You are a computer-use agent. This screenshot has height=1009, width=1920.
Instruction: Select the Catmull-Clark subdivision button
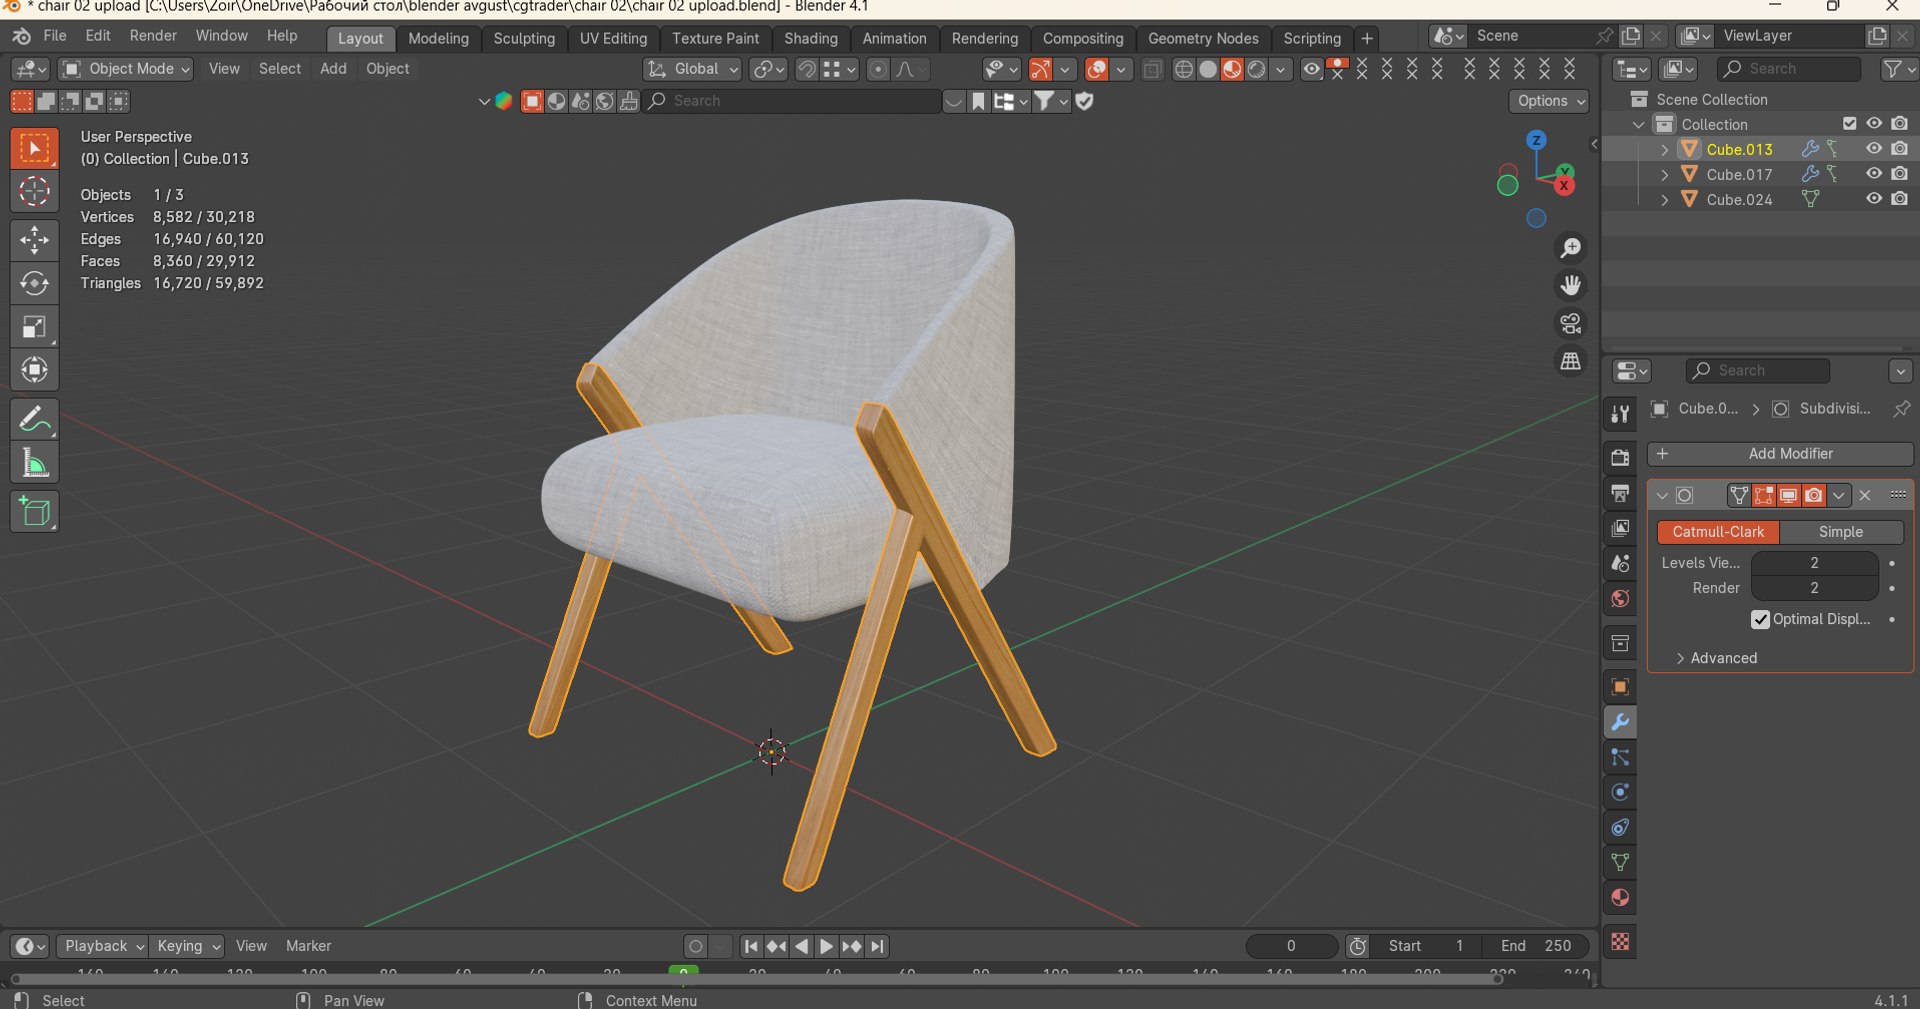point(1718,532)
